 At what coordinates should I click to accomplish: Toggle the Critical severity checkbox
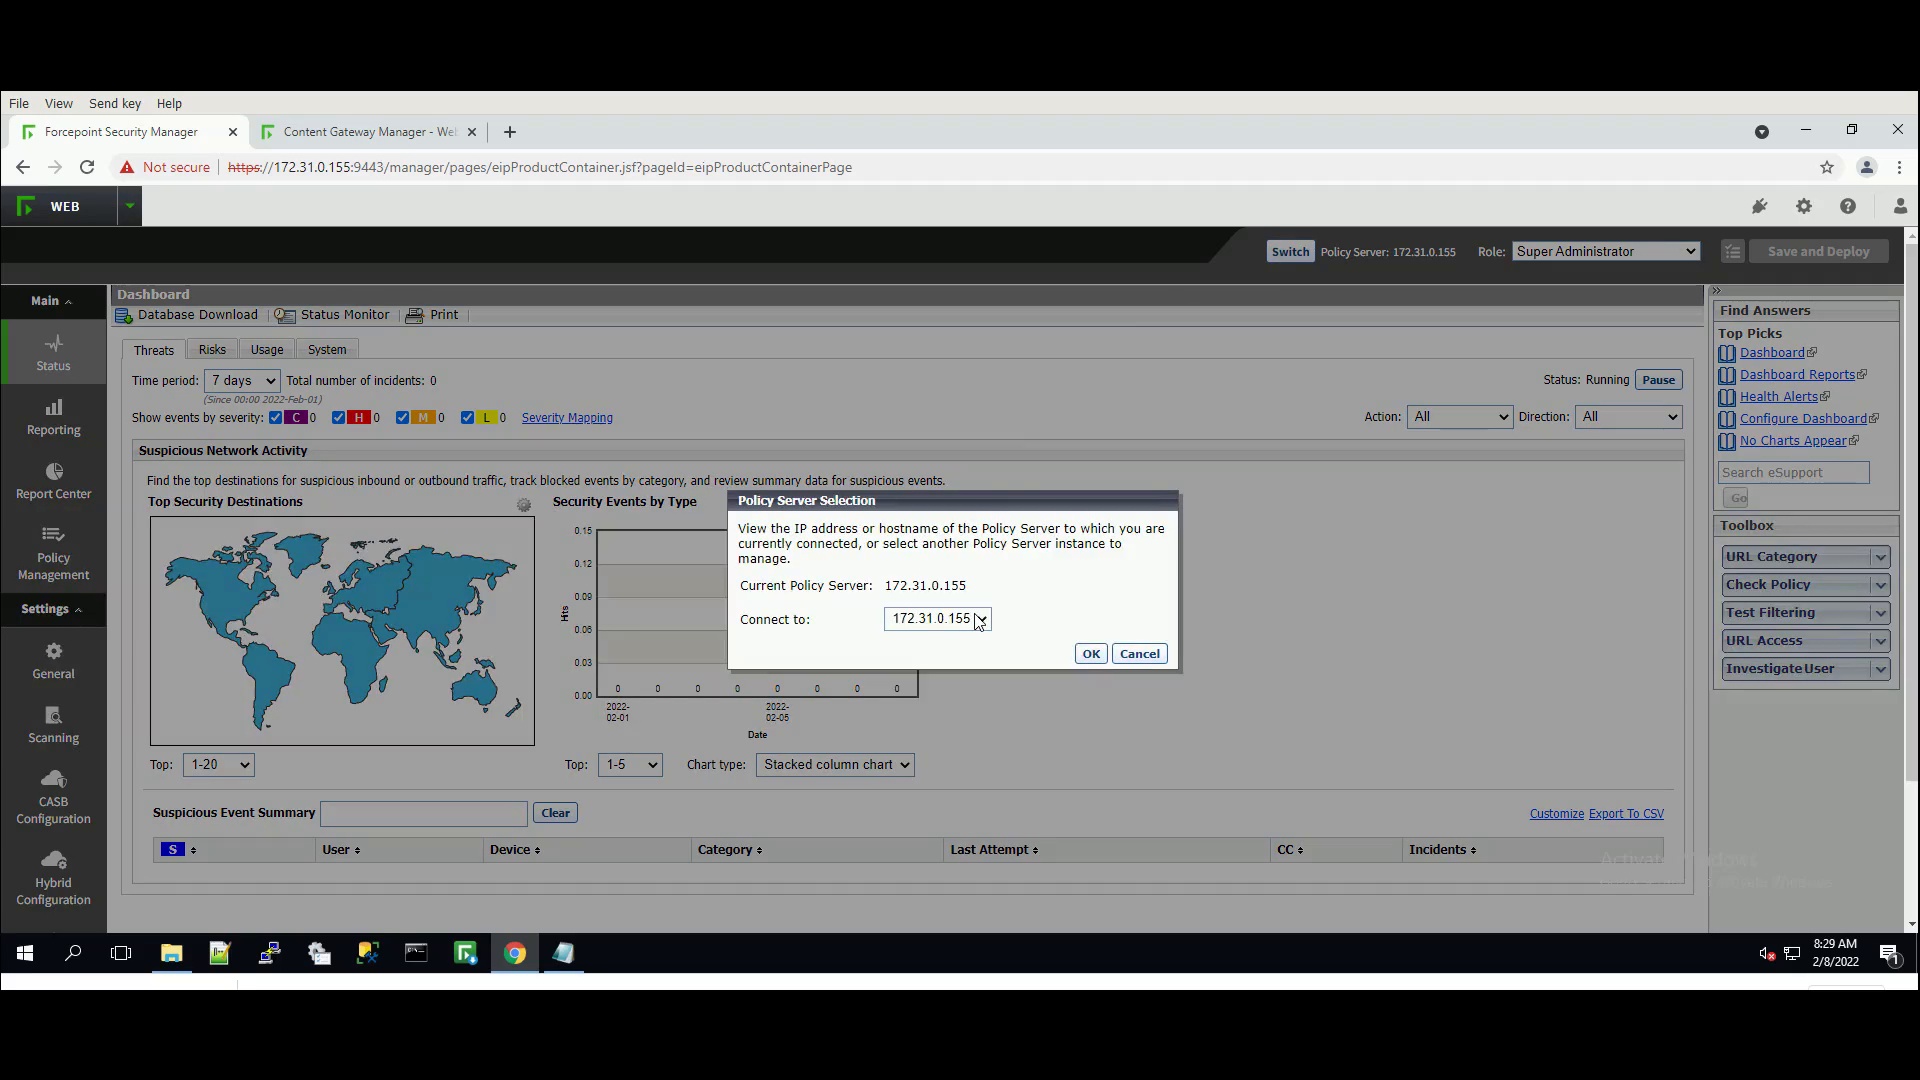275,418
